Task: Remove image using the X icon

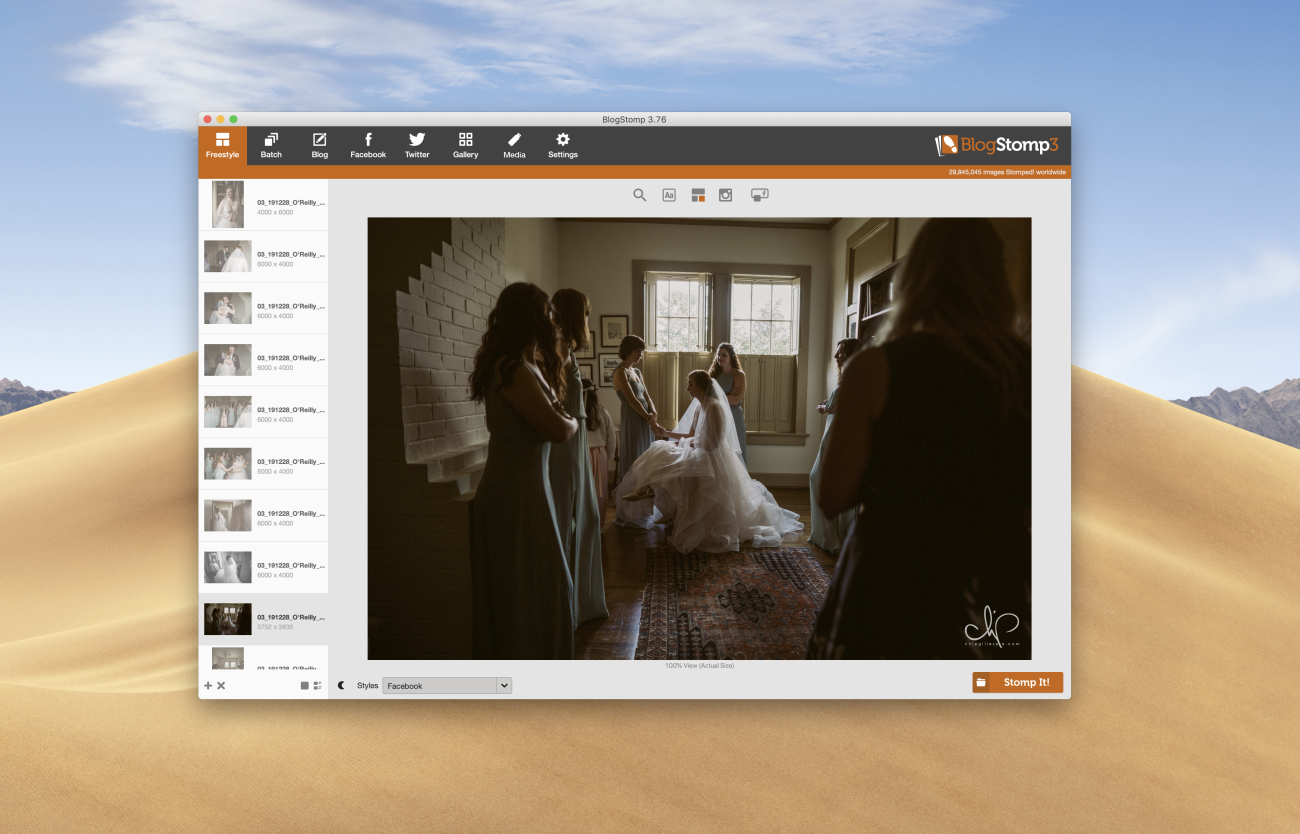Action: pyautogui.click(x=221, y=686)
